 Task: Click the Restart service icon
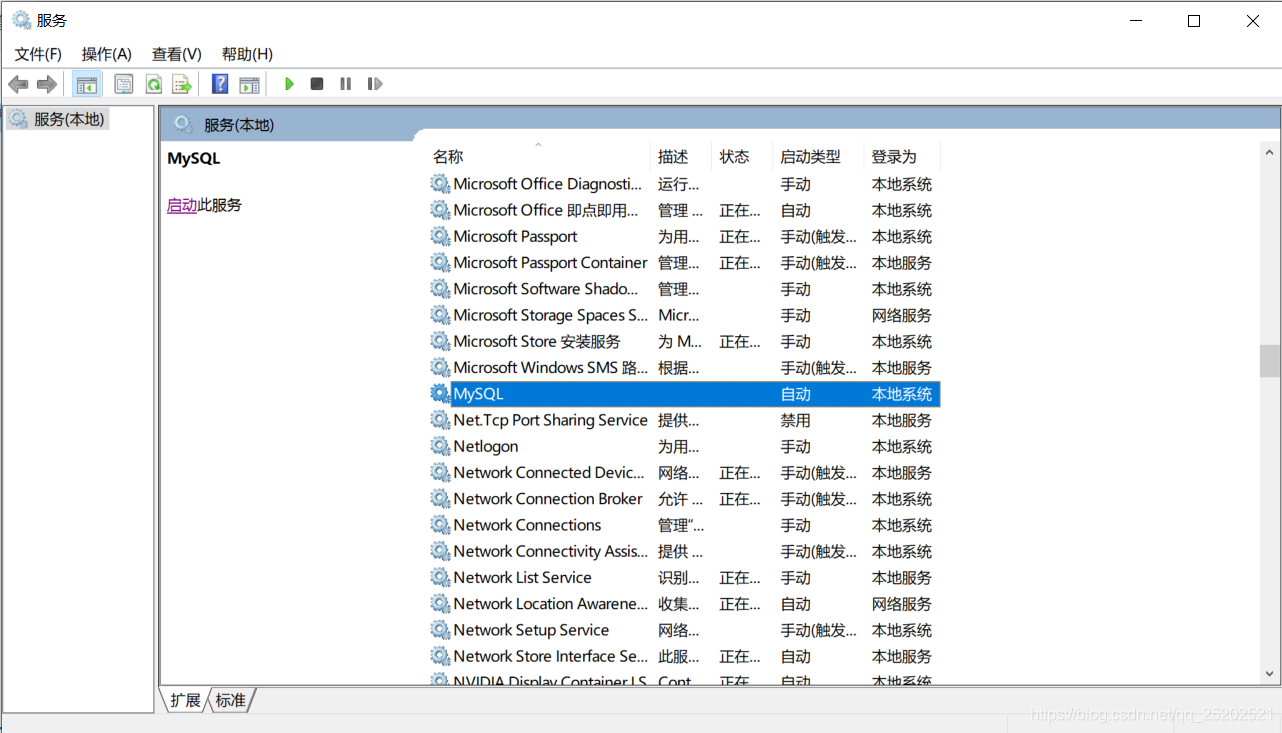coord(375,84)
